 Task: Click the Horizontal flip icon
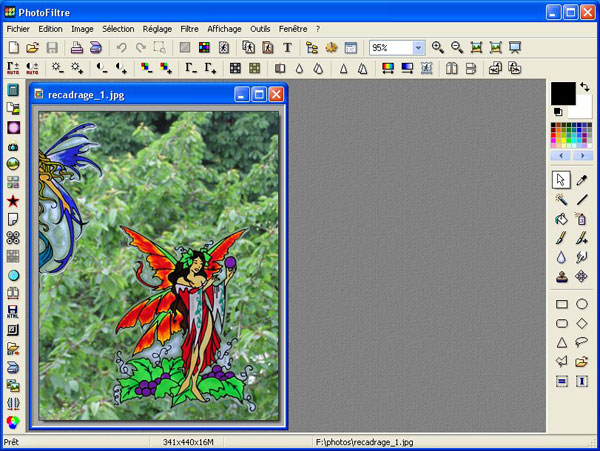click(452, 68)
